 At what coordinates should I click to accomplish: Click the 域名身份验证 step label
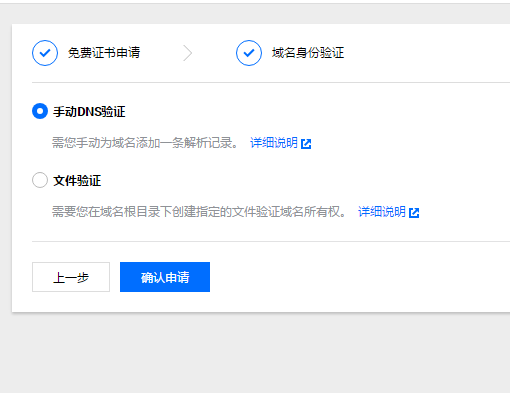click(308, 53)
